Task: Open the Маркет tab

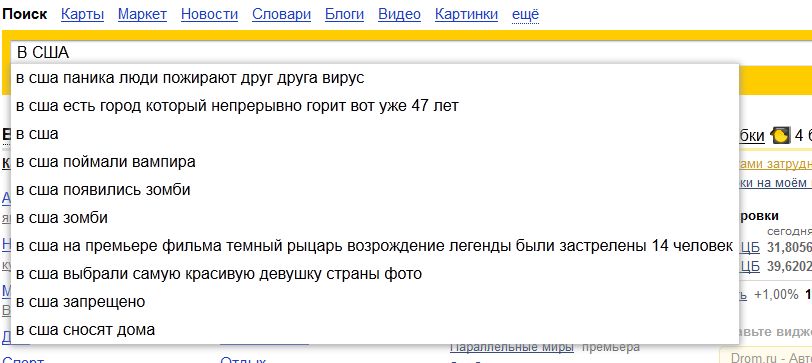Action: 142,14
